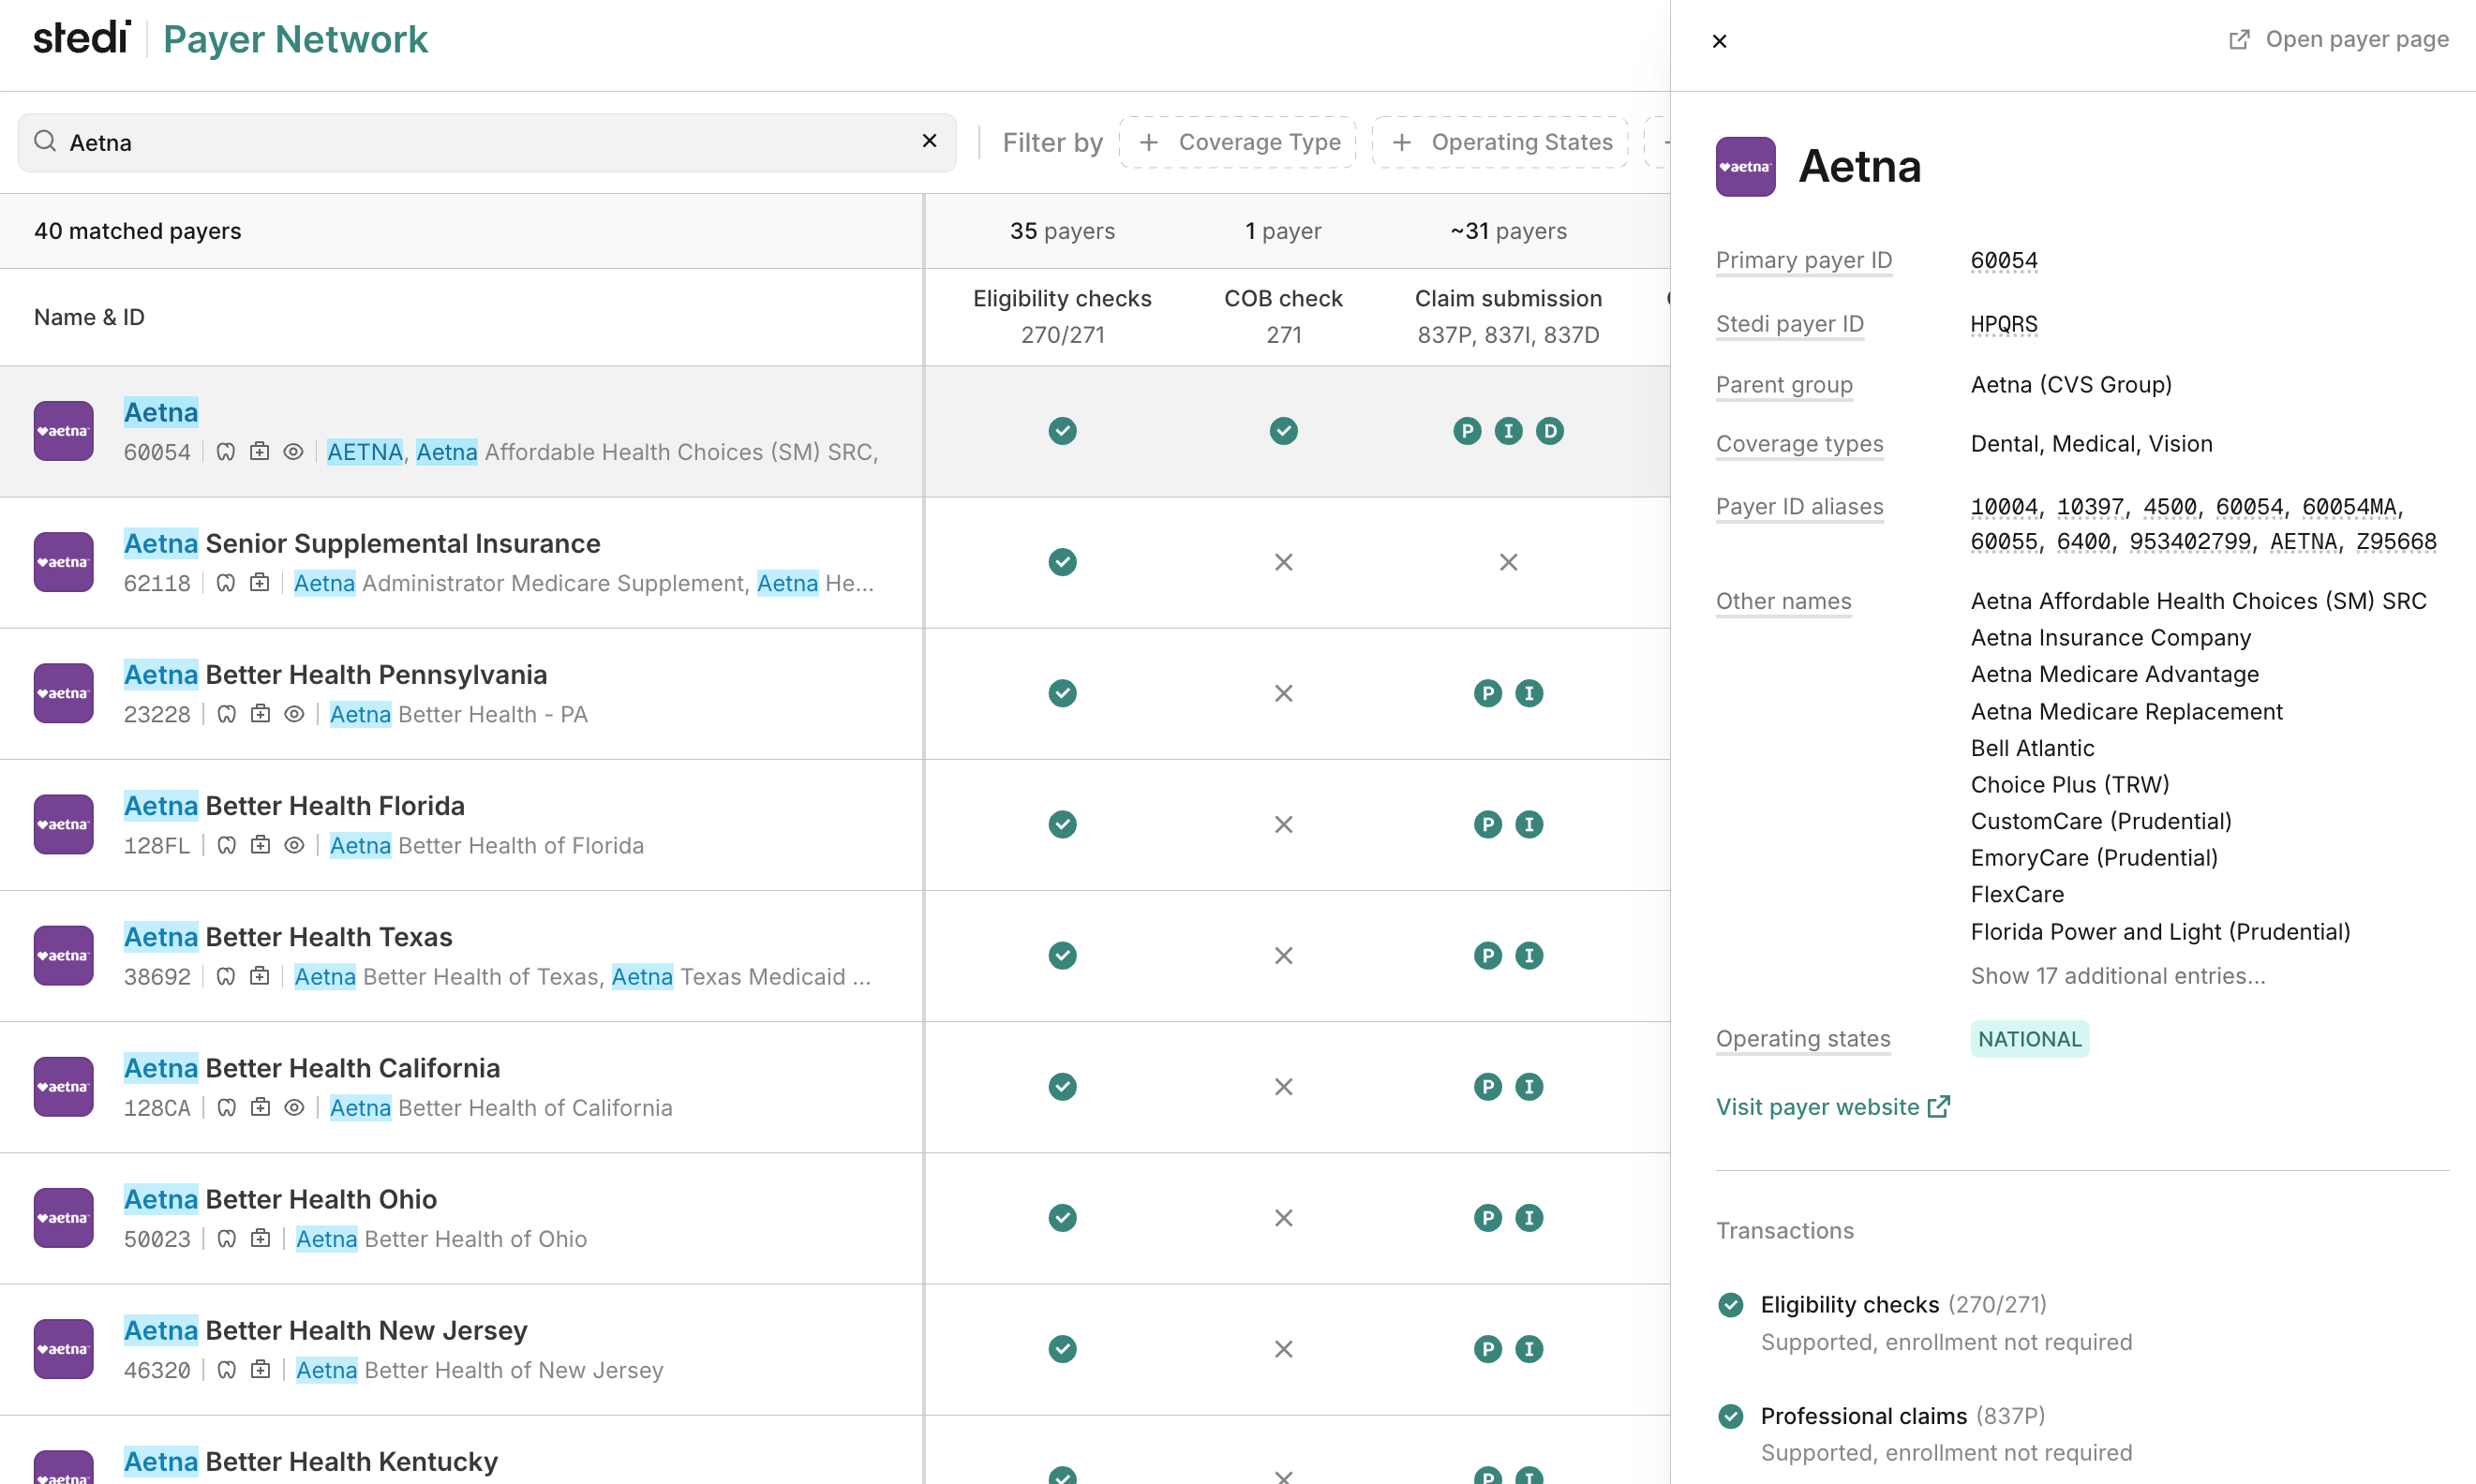Click the Parent group label

pos(1783,385)
